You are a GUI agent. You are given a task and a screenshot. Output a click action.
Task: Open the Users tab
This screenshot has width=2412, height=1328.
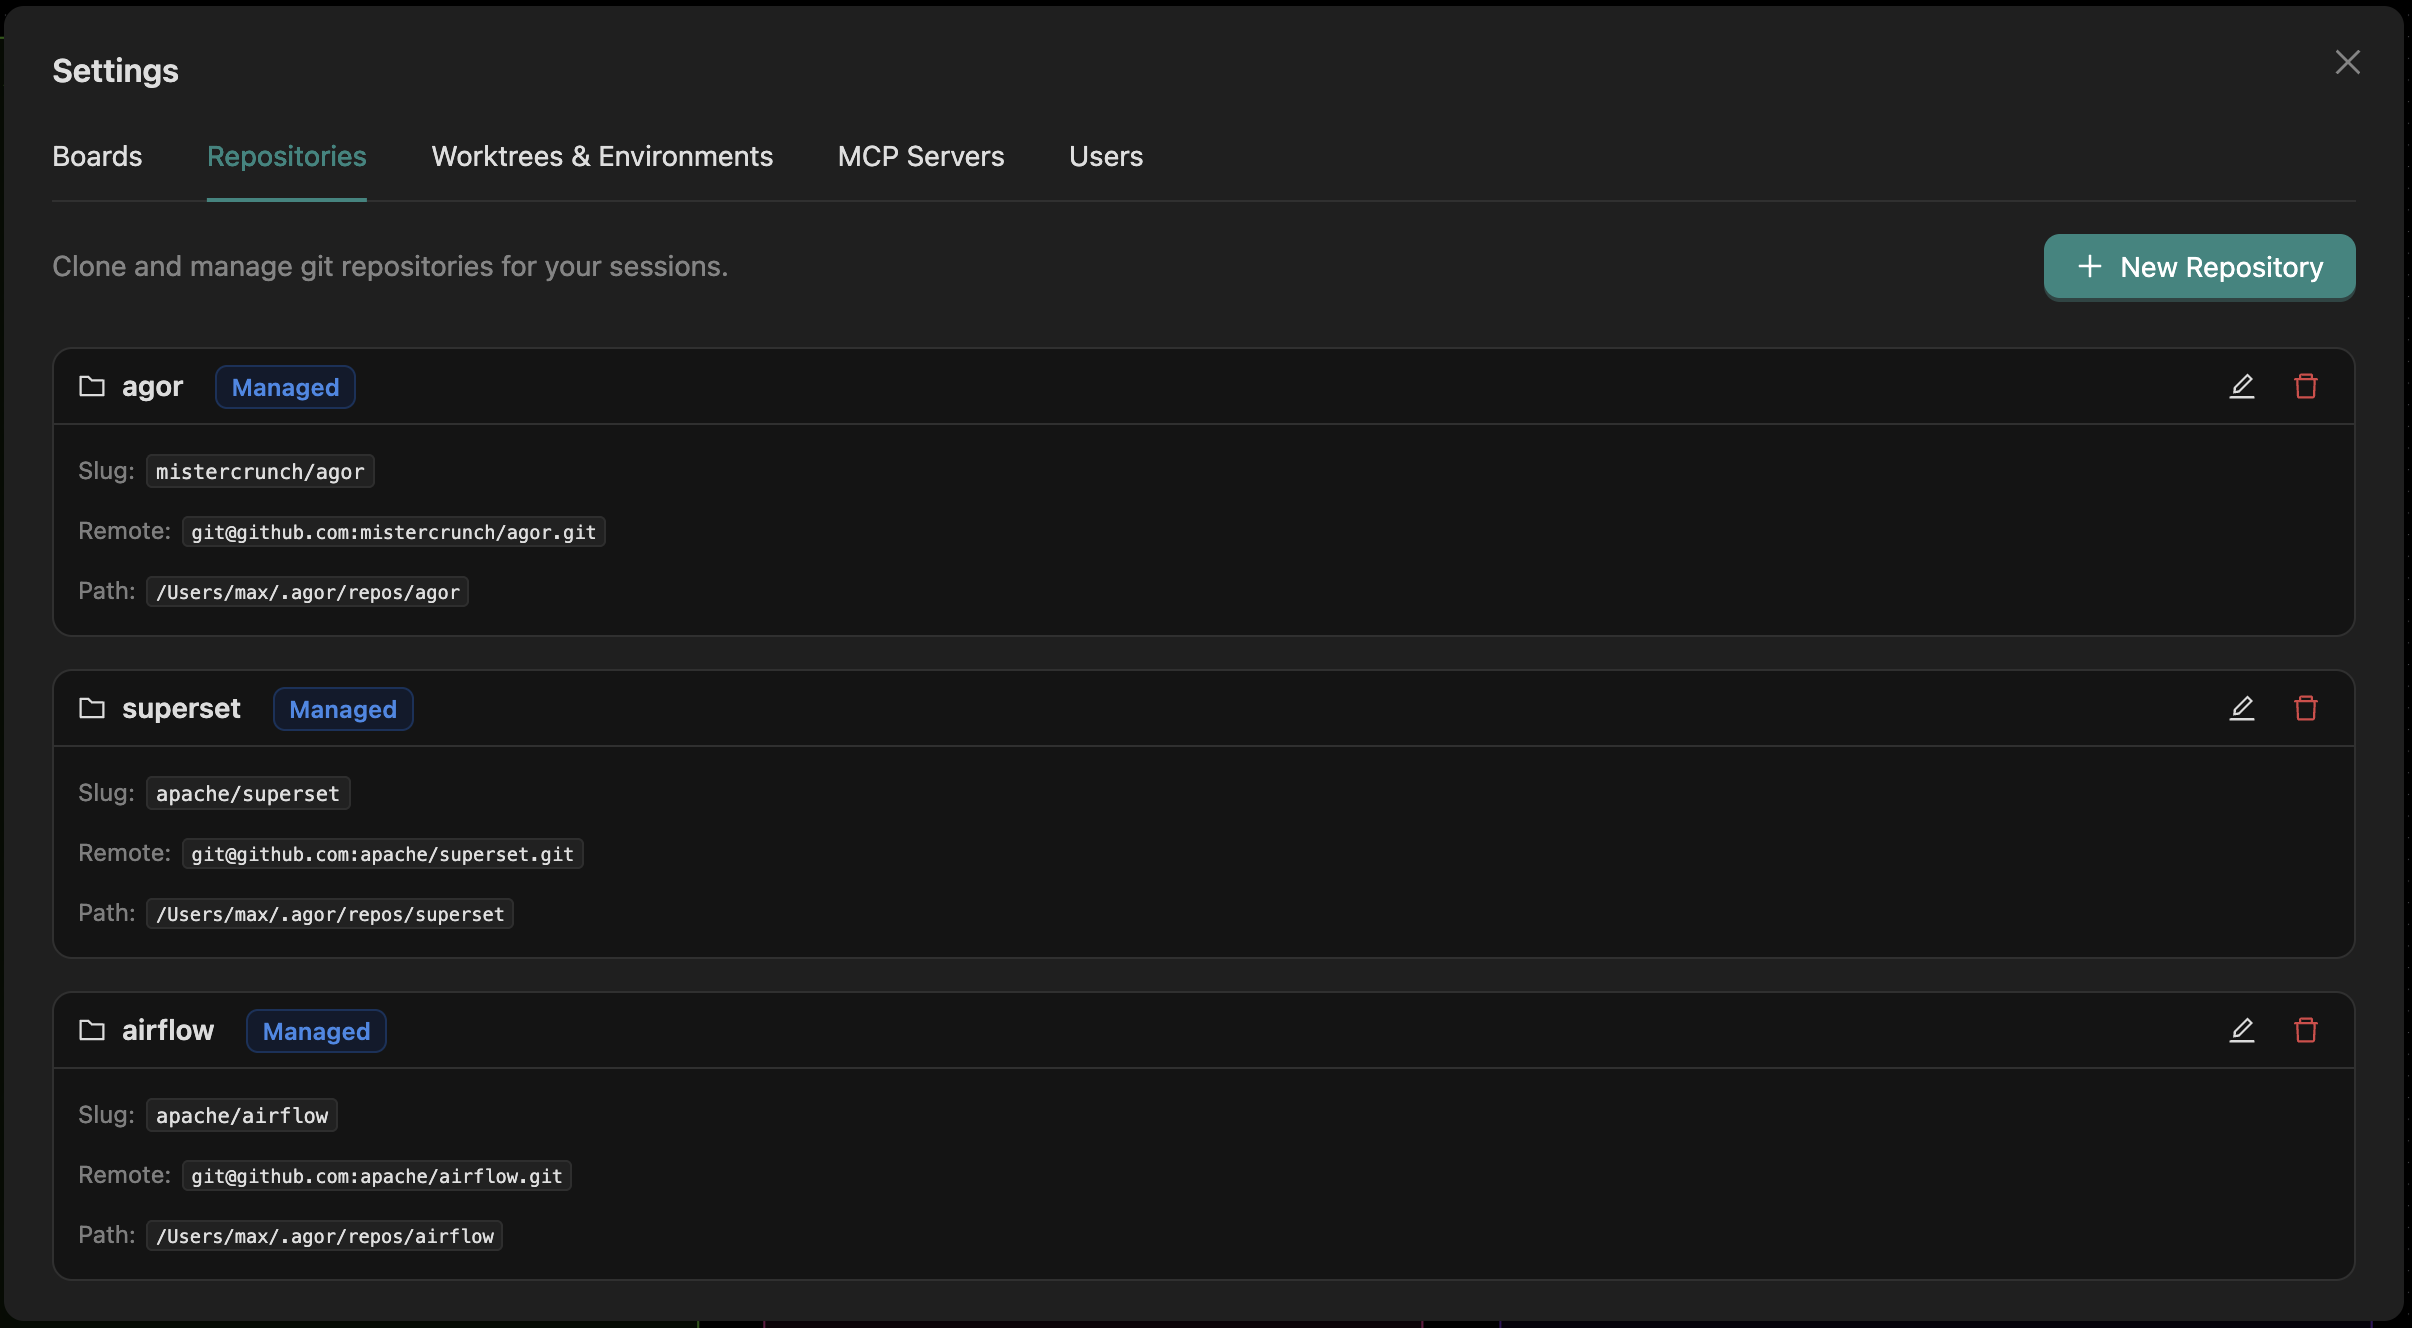(1105, 156)
